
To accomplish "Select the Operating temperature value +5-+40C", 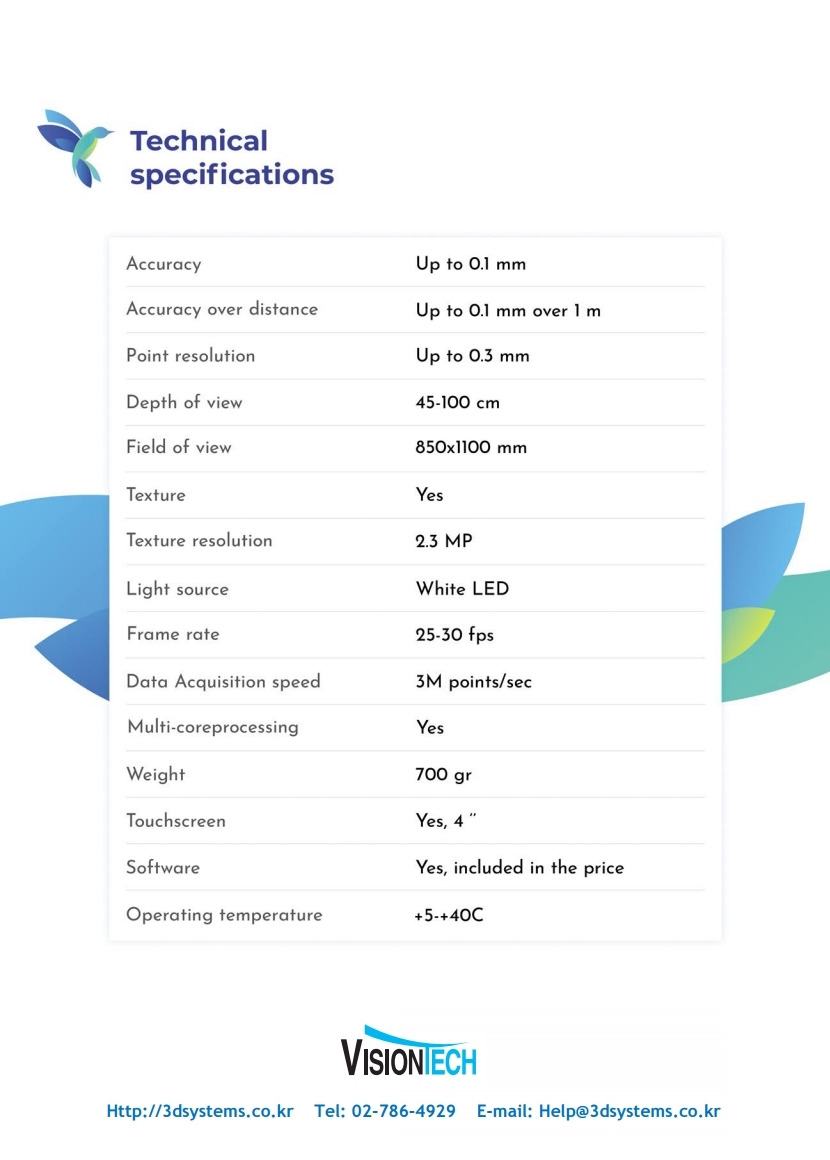I will coord(449,915).
